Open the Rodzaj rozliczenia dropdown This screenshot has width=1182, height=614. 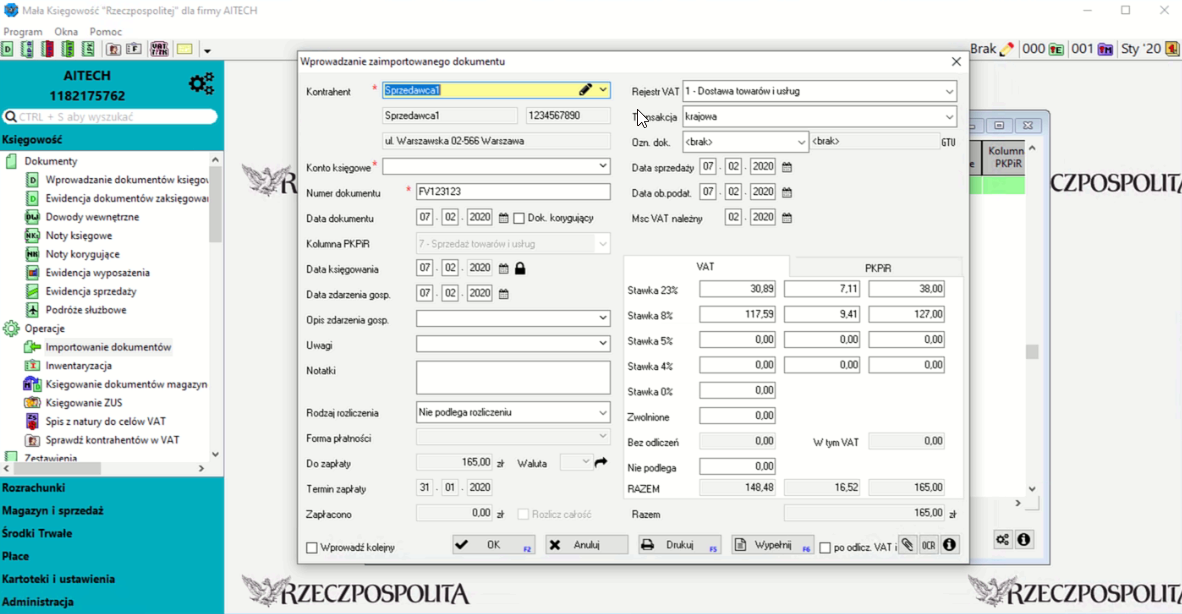click(603, 412)
